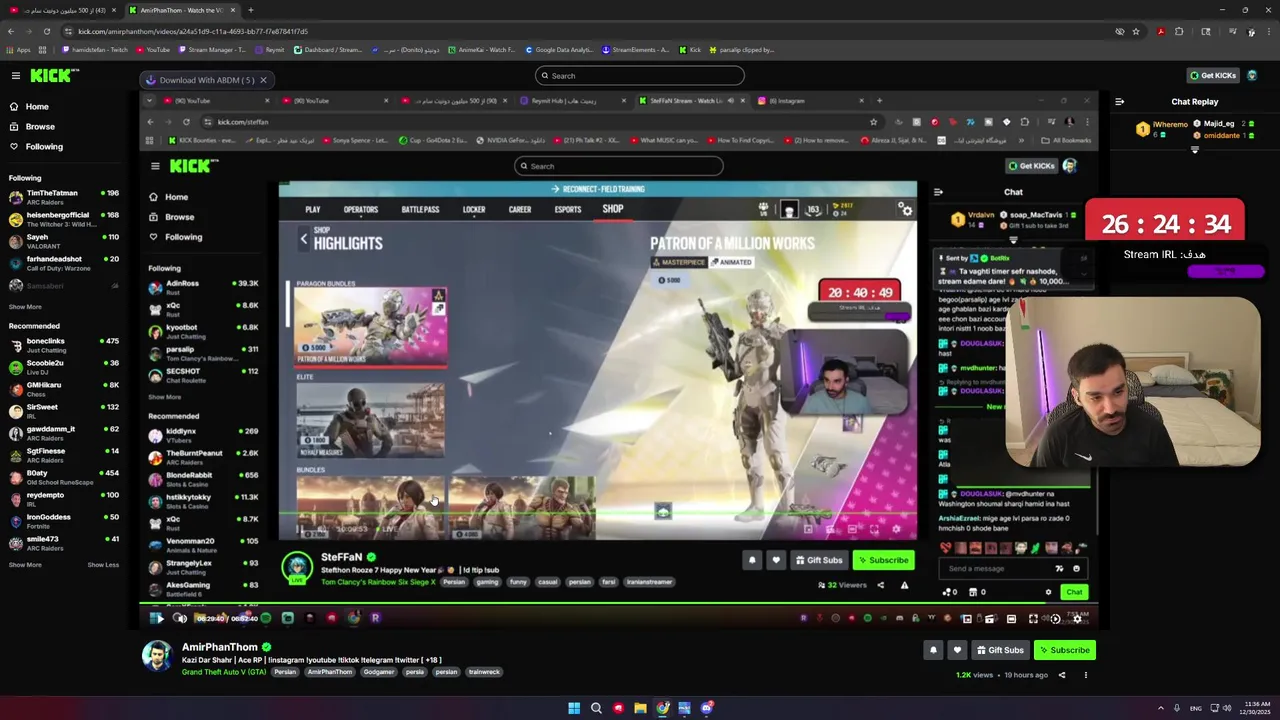This screenshot has width=1280, height=720.
Task: Open Browse in the sidebar
Action: point(40,126)
